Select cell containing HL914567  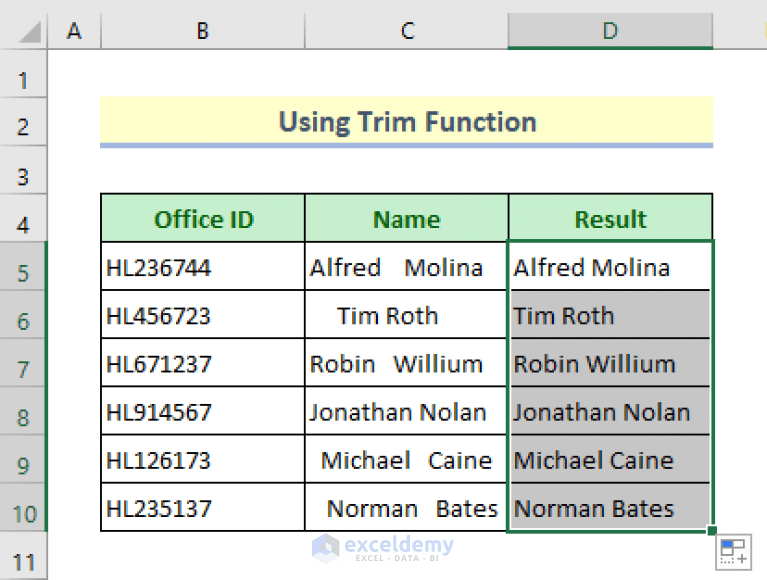click(203, 411)
